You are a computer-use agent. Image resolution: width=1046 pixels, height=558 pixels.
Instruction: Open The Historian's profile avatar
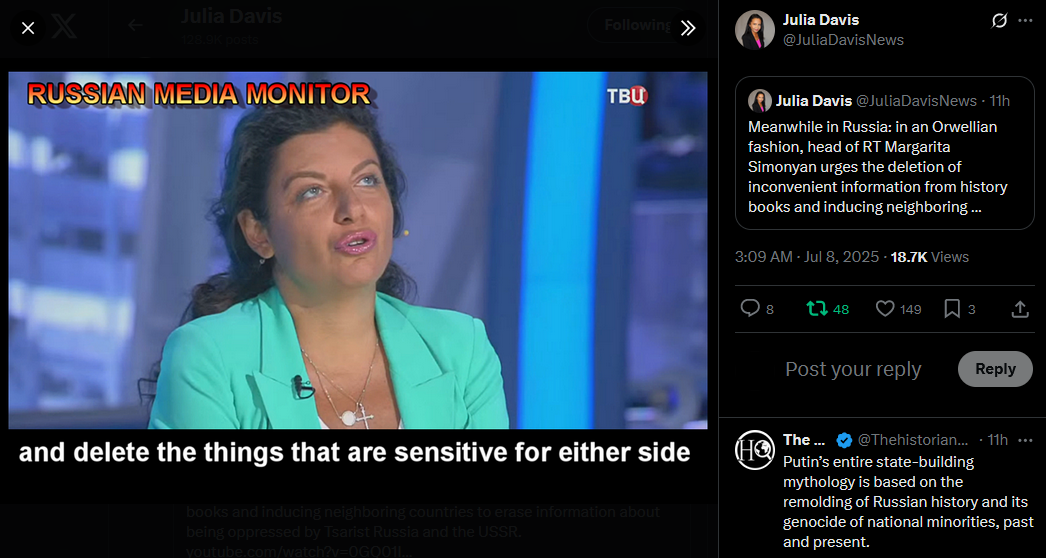(x=754, y=450)
